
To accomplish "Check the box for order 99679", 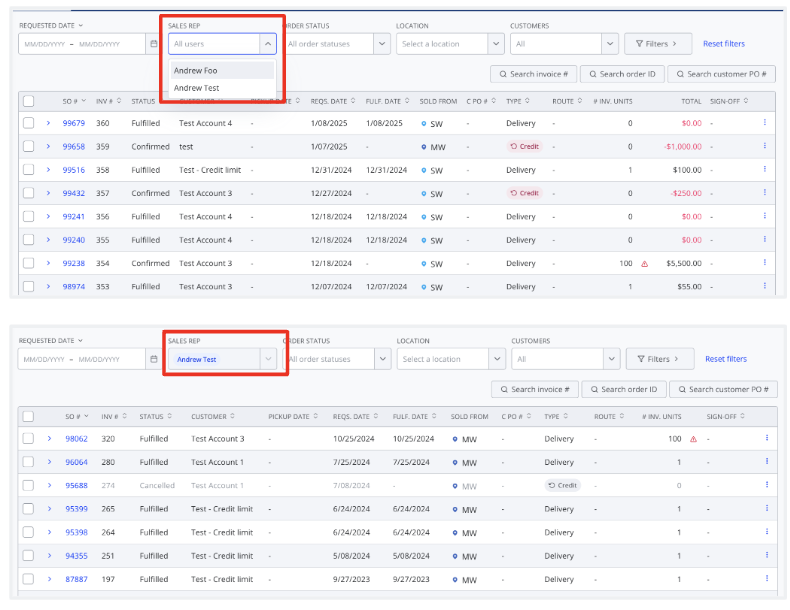I will pyautogui.click(x=29, y=123).
